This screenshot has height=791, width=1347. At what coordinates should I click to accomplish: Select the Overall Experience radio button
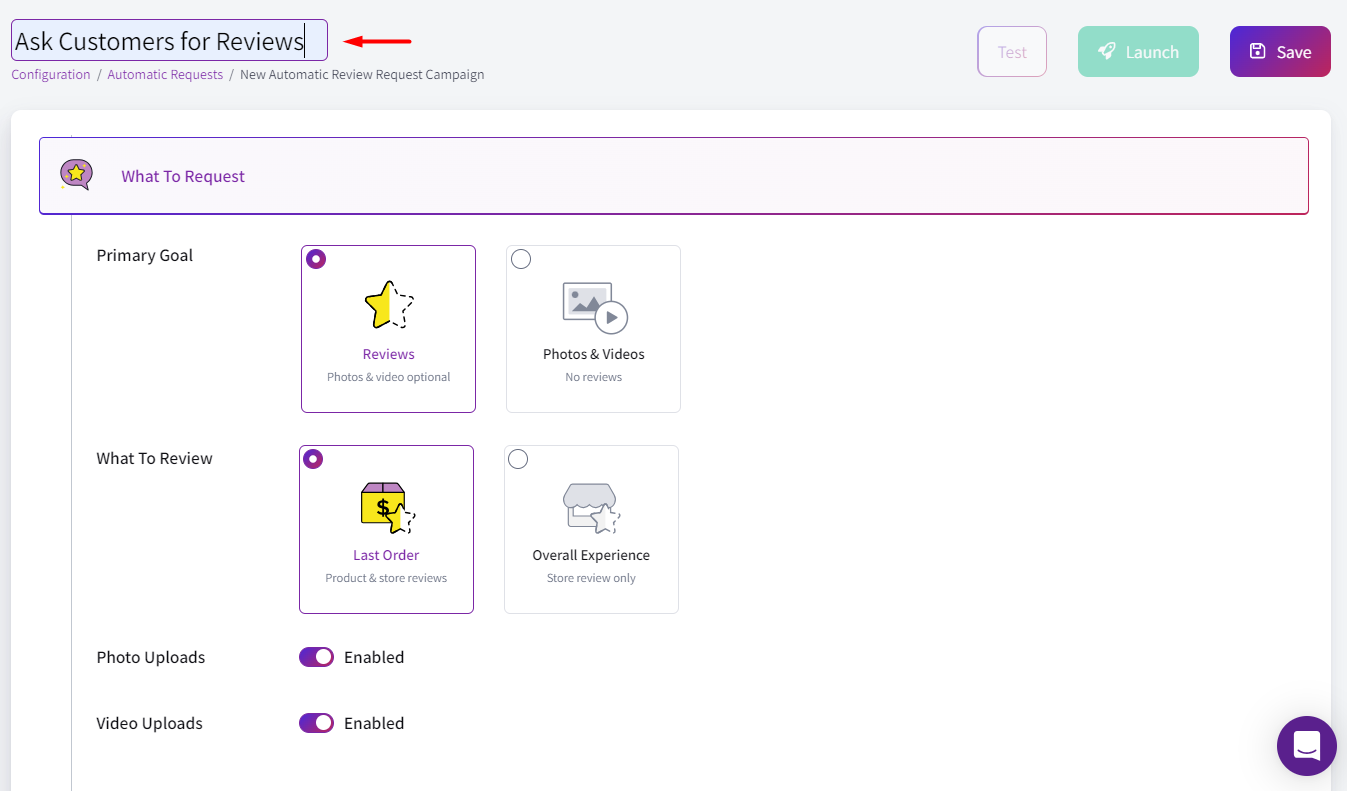click(518, 459)
